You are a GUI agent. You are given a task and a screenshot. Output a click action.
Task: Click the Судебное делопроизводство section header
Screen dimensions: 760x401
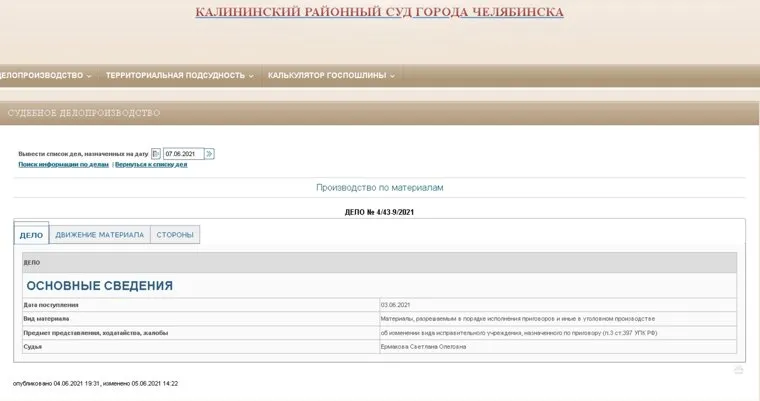[84, 113]
